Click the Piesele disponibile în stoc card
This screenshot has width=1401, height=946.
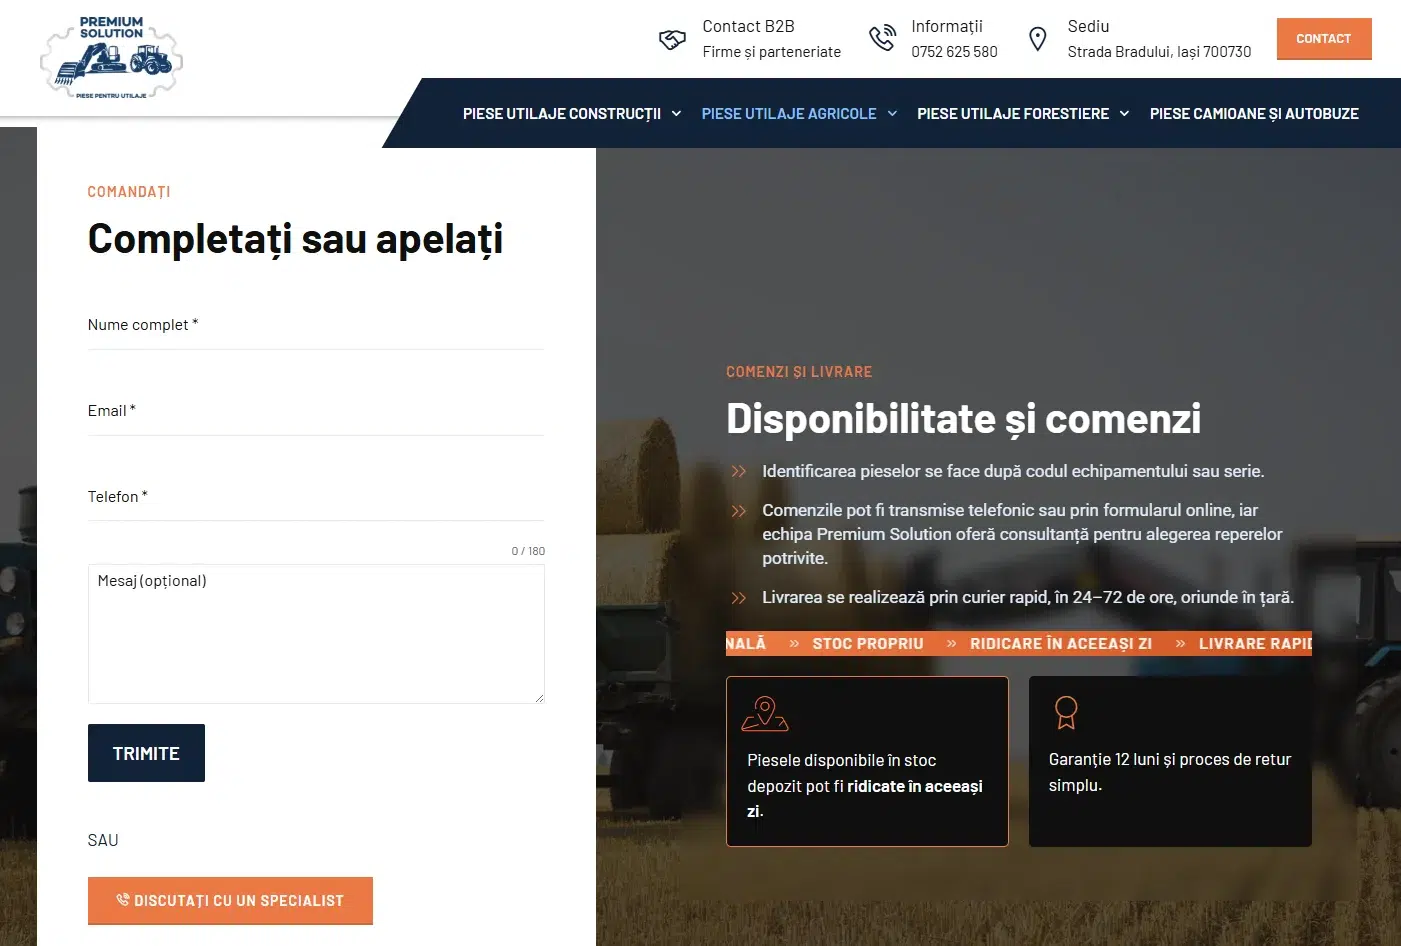tap(867, 761)
